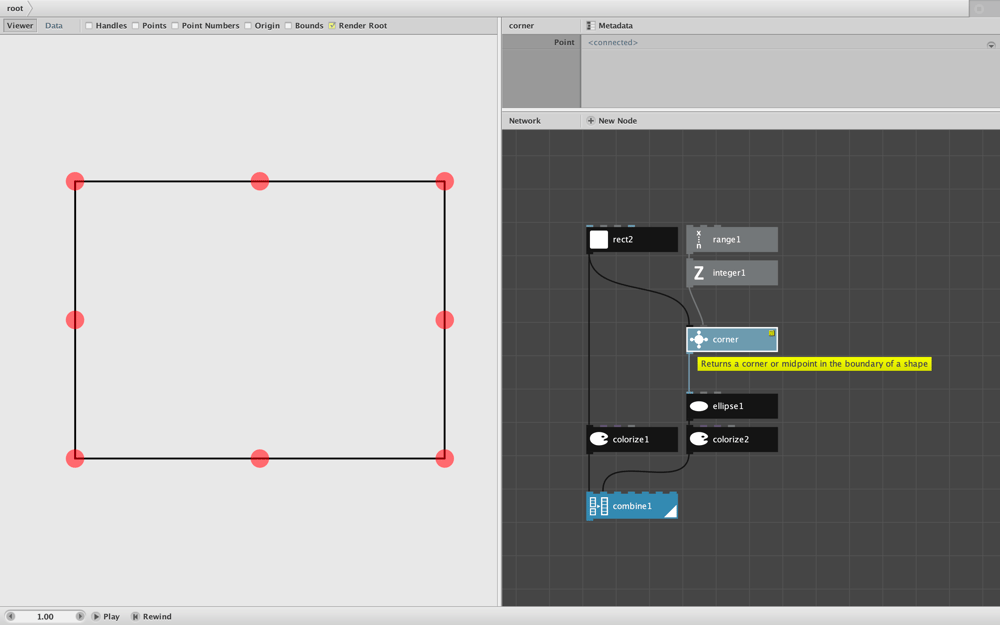Screen dimensions: 1000x625
Task: Expand the Point port menu arrow
Action: pyautogui.click(x=991, y=45)
